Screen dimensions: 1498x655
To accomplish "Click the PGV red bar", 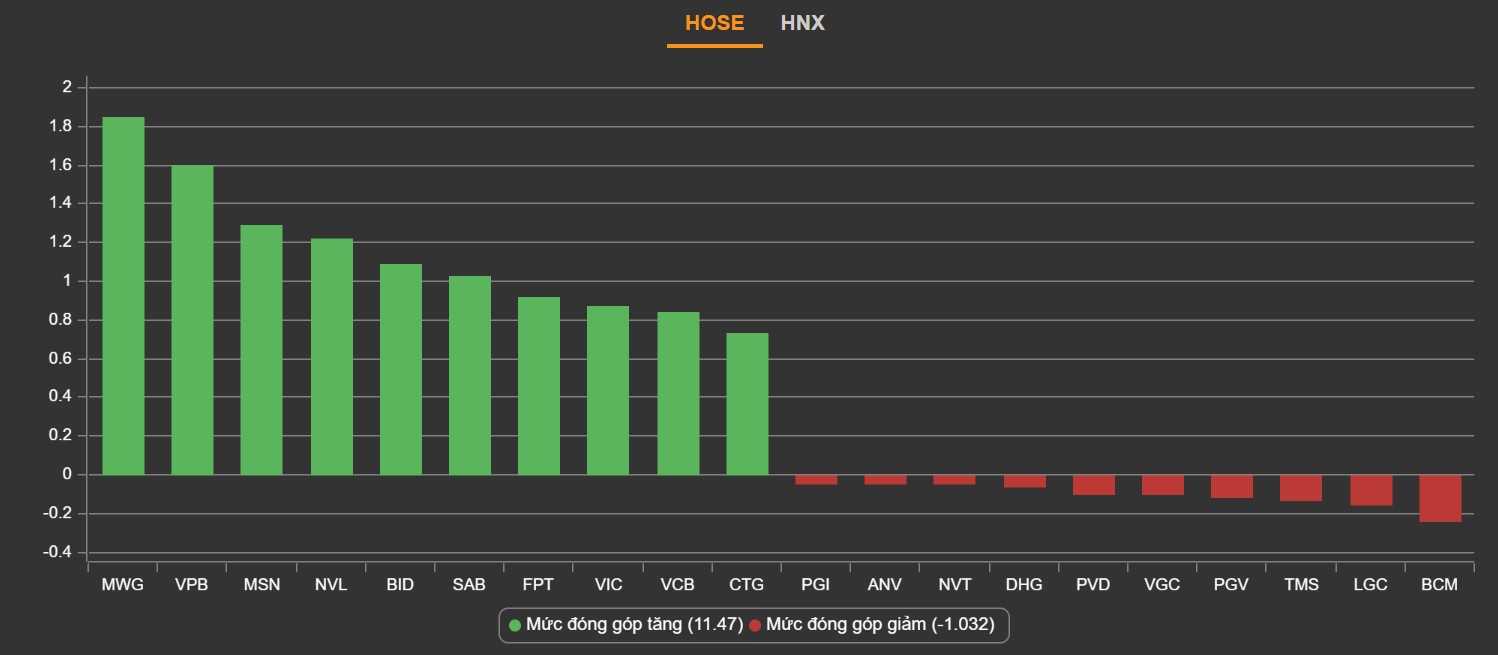I will (1232, 486).
